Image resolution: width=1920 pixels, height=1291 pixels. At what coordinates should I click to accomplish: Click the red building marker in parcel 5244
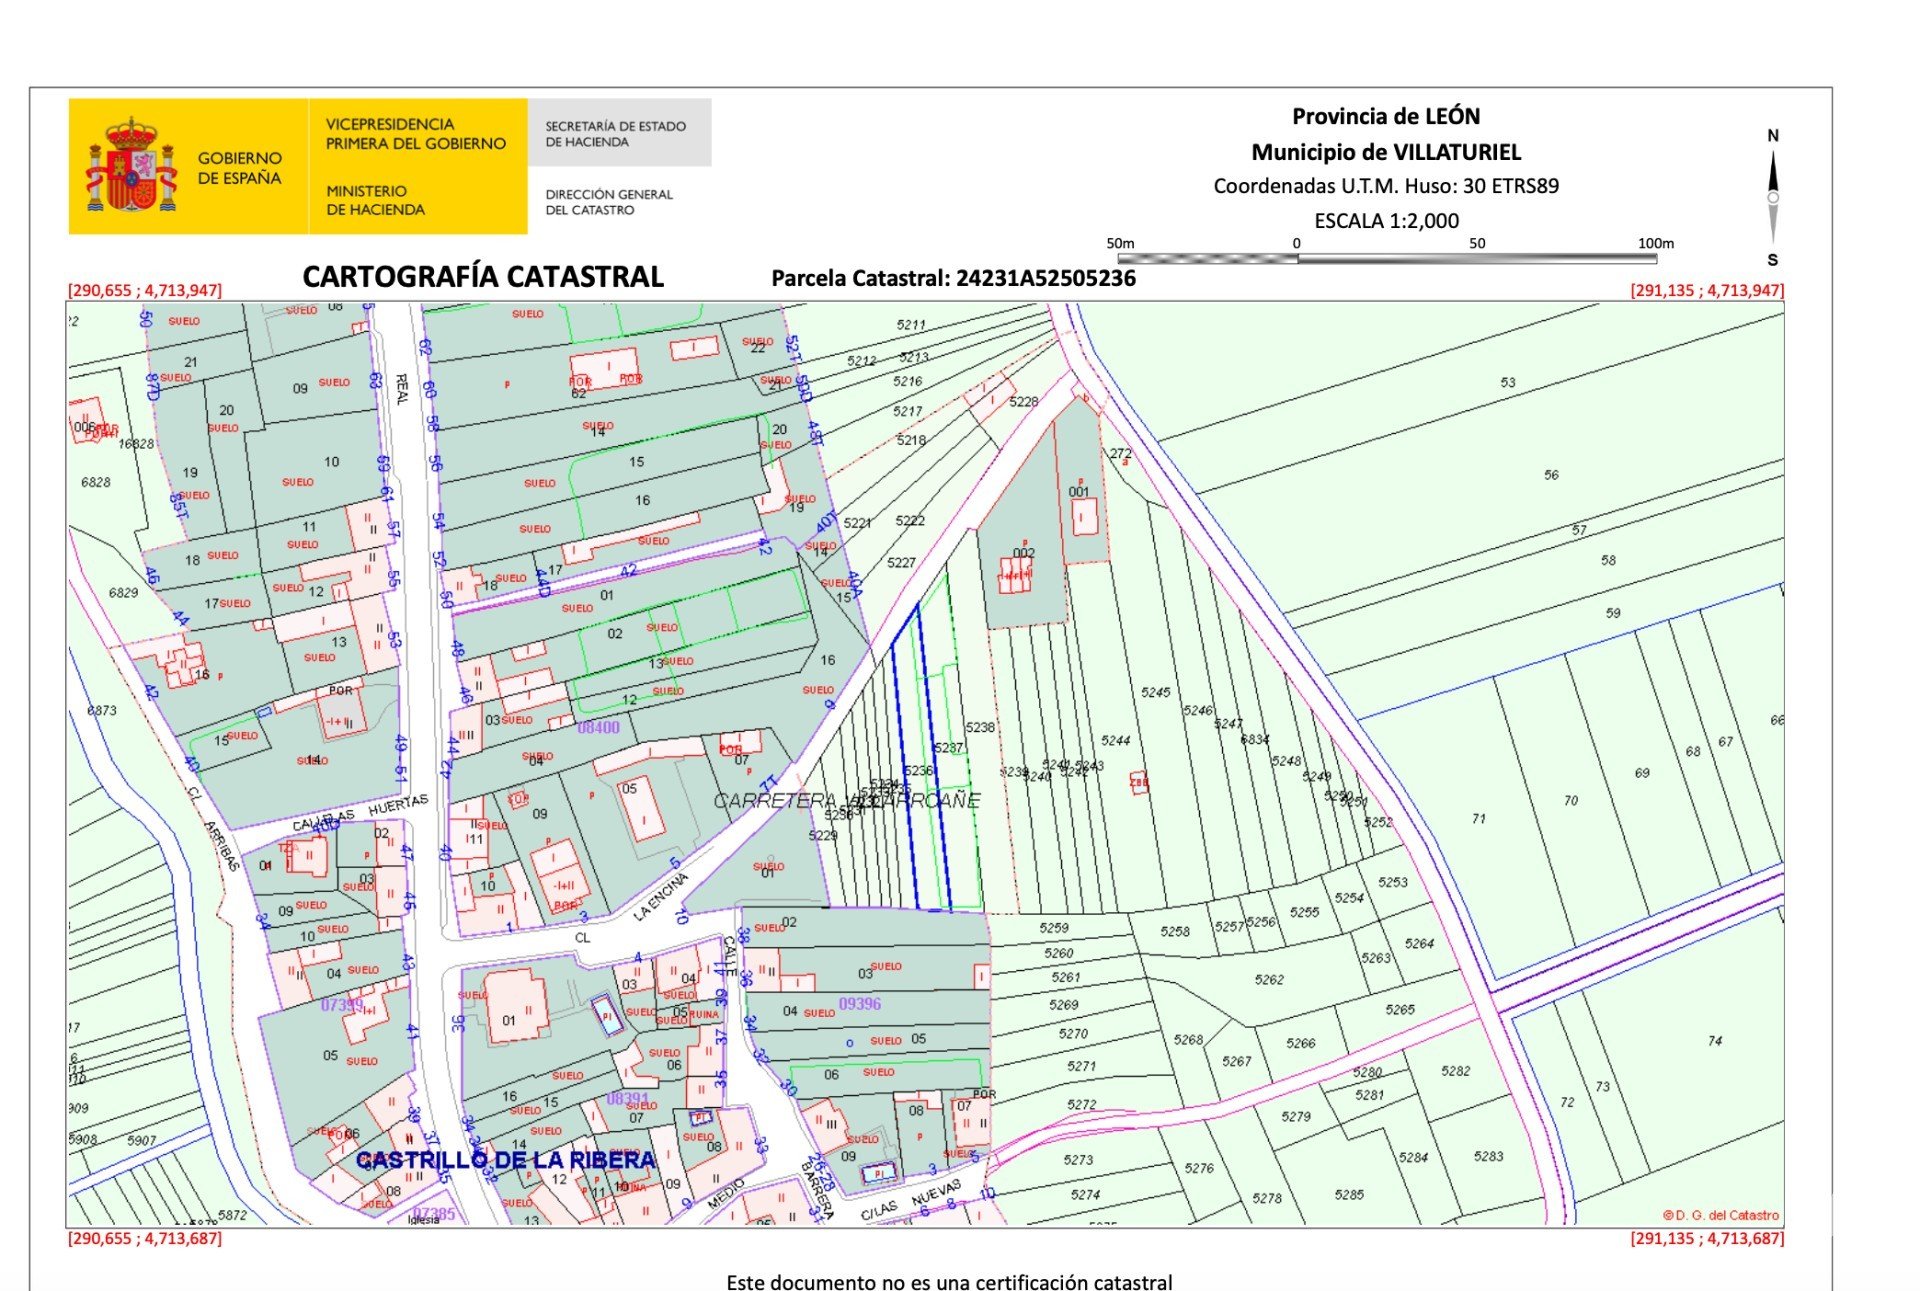1138,782
